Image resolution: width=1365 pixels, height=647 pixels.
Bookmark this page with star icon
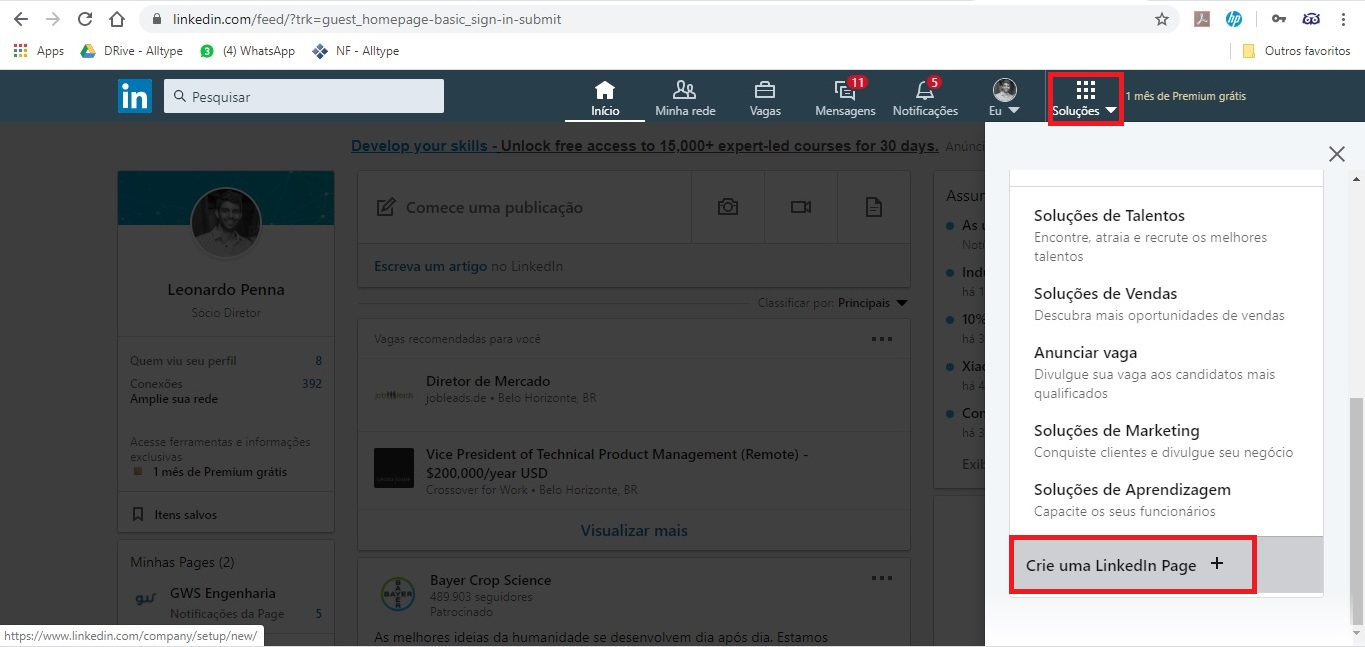point(1162,19)
